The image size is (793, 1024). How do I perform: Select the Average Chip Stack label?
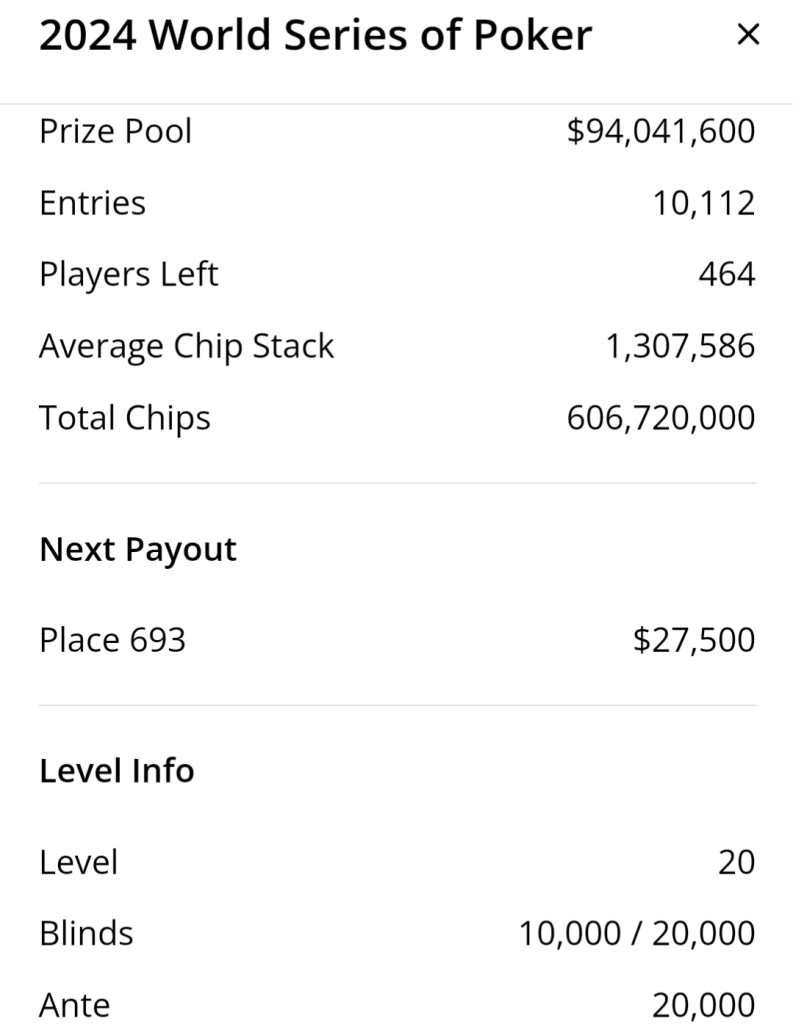(x=186, y=346)
